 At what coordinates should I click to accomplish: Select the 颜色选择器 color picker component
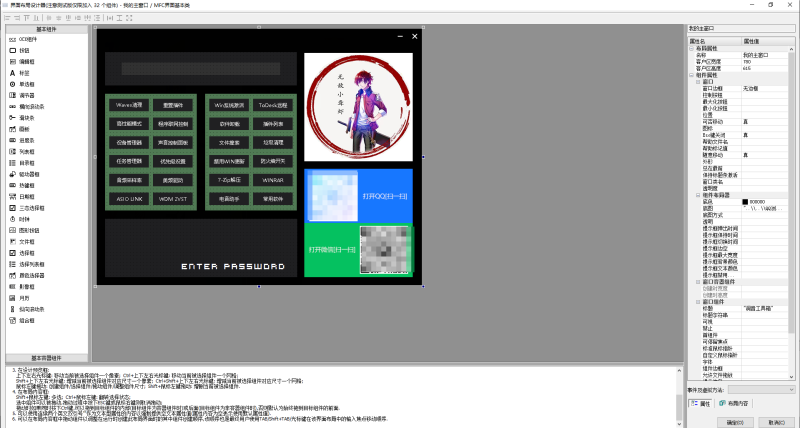(27, 275)
